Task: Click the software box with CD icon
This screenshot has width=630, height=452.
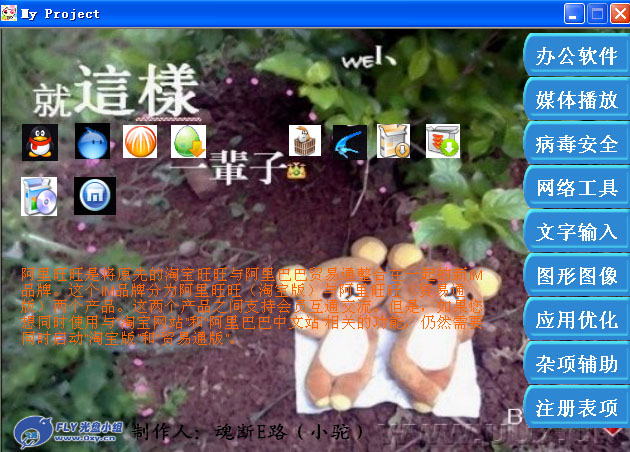Action: click(x=39, y=196)
